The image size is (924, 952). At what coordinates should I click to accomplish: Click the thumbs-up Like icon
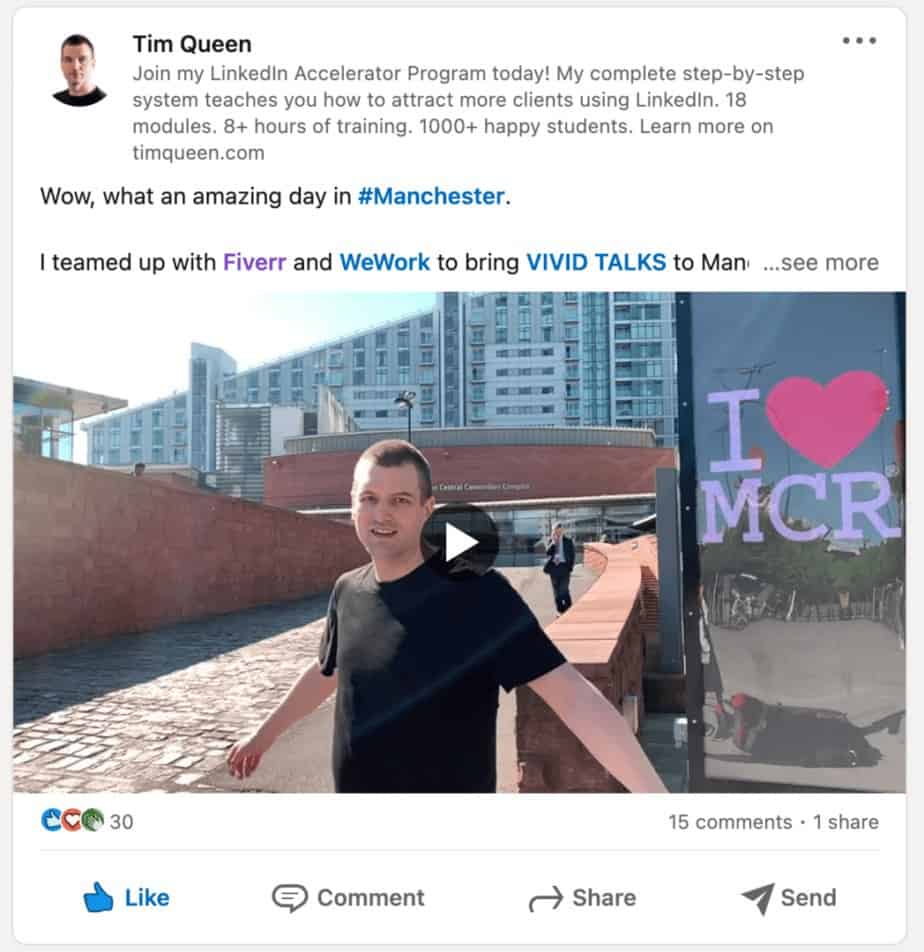coord(98,897)
